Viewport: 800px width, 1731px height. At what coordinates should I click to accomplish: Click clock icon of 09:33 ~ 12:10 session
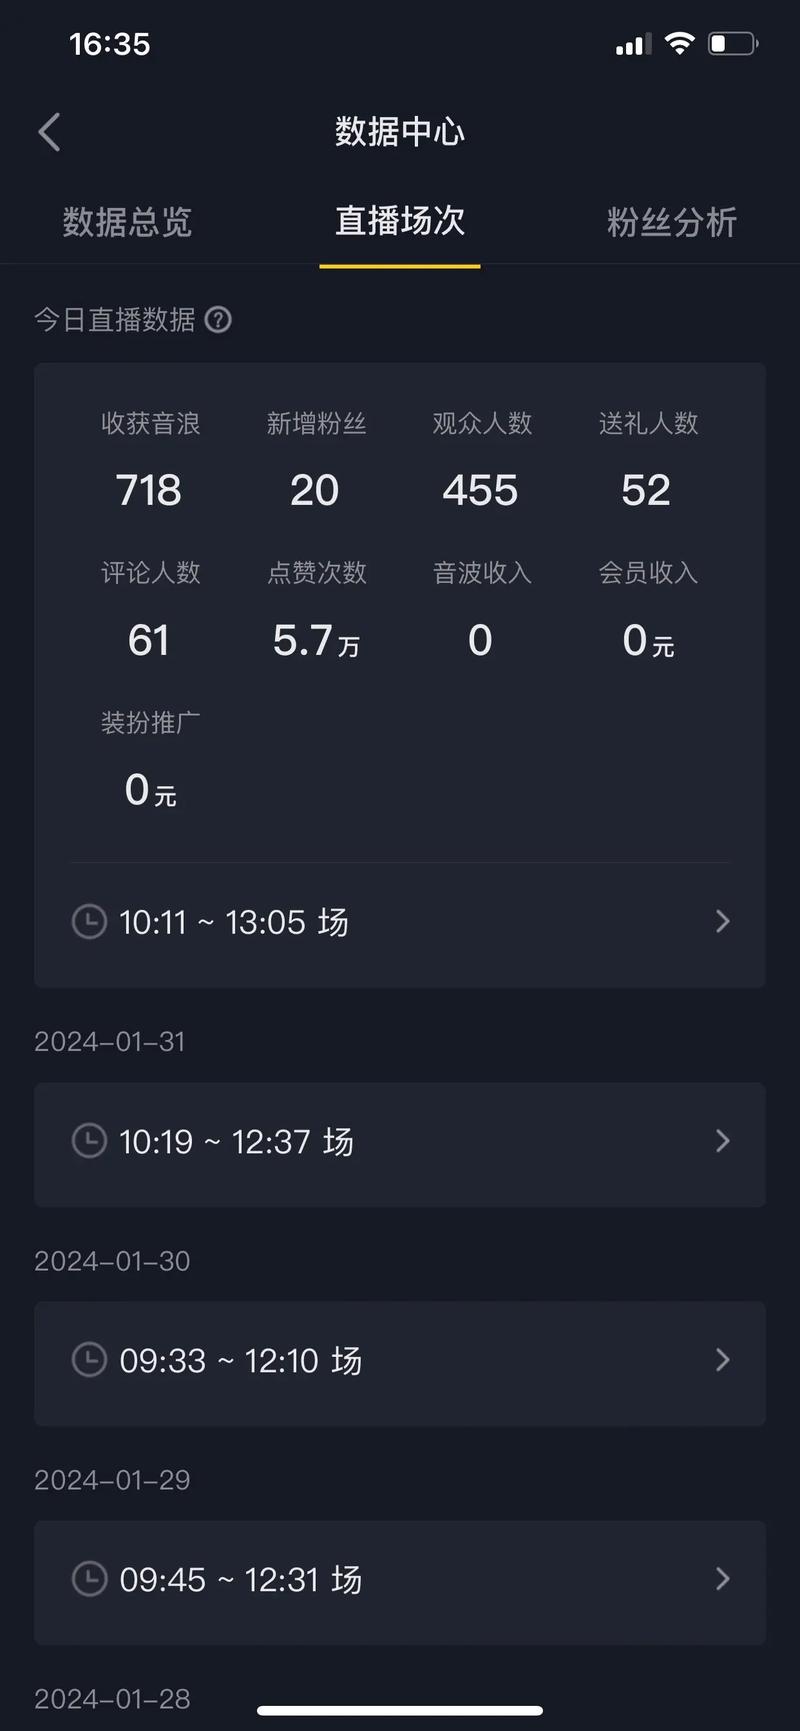tap(89, 1360)
